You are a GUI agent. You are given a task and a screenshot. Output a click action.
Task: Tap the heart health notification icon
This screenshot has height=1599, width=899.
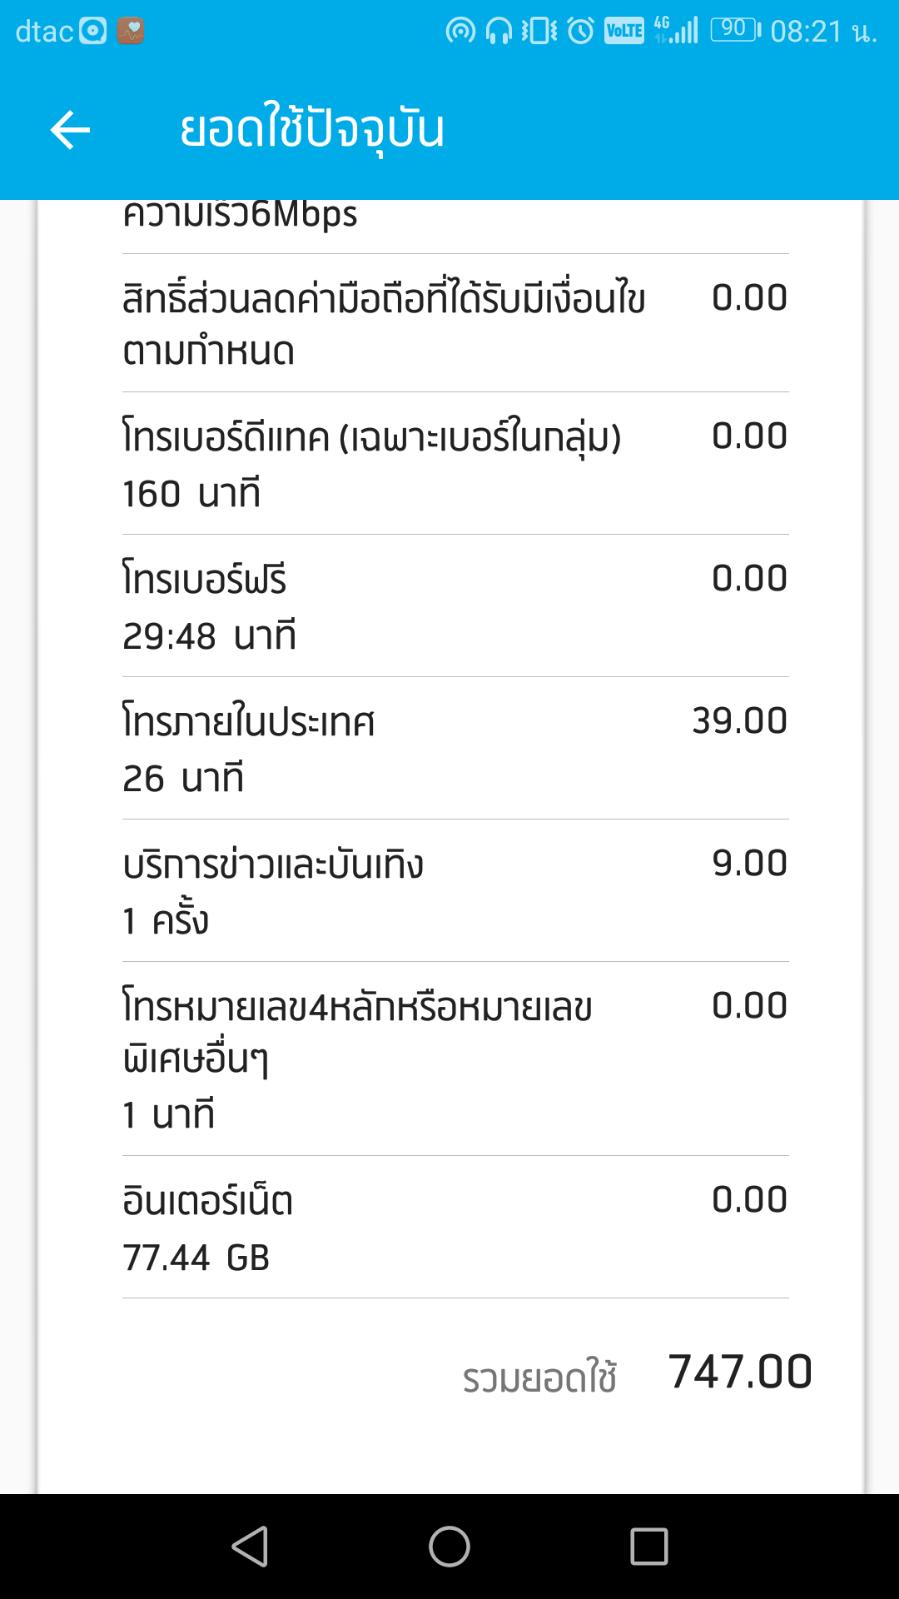coord(130,31)
